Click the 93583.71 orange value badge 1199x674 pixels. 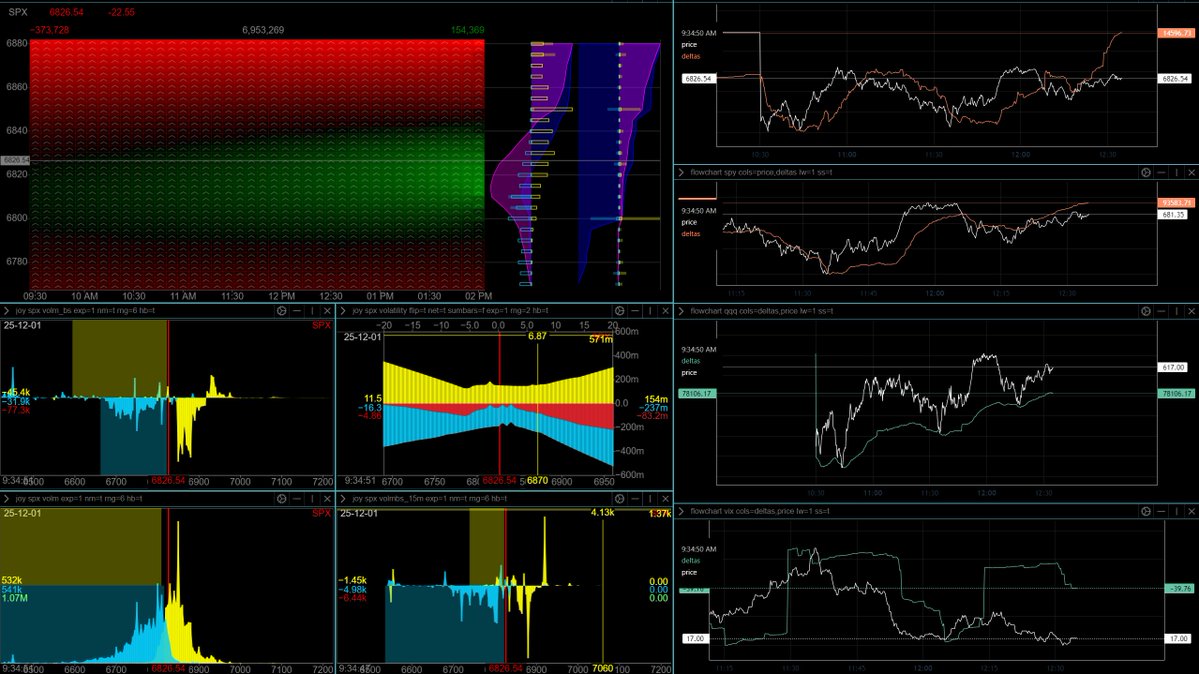click(x=1176, y=203)
